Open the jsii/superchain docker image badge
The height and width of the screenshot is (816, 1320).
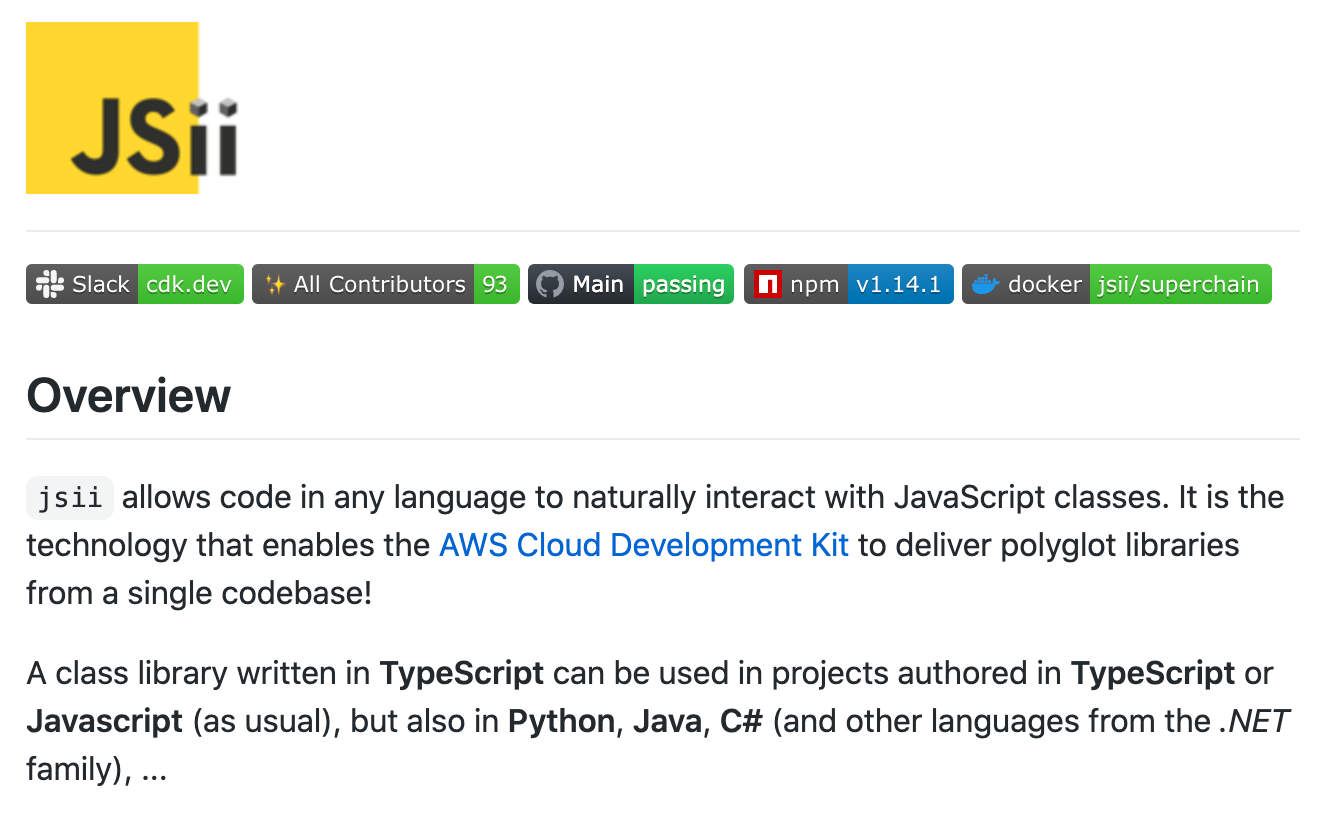click(x=1180, y=284)
